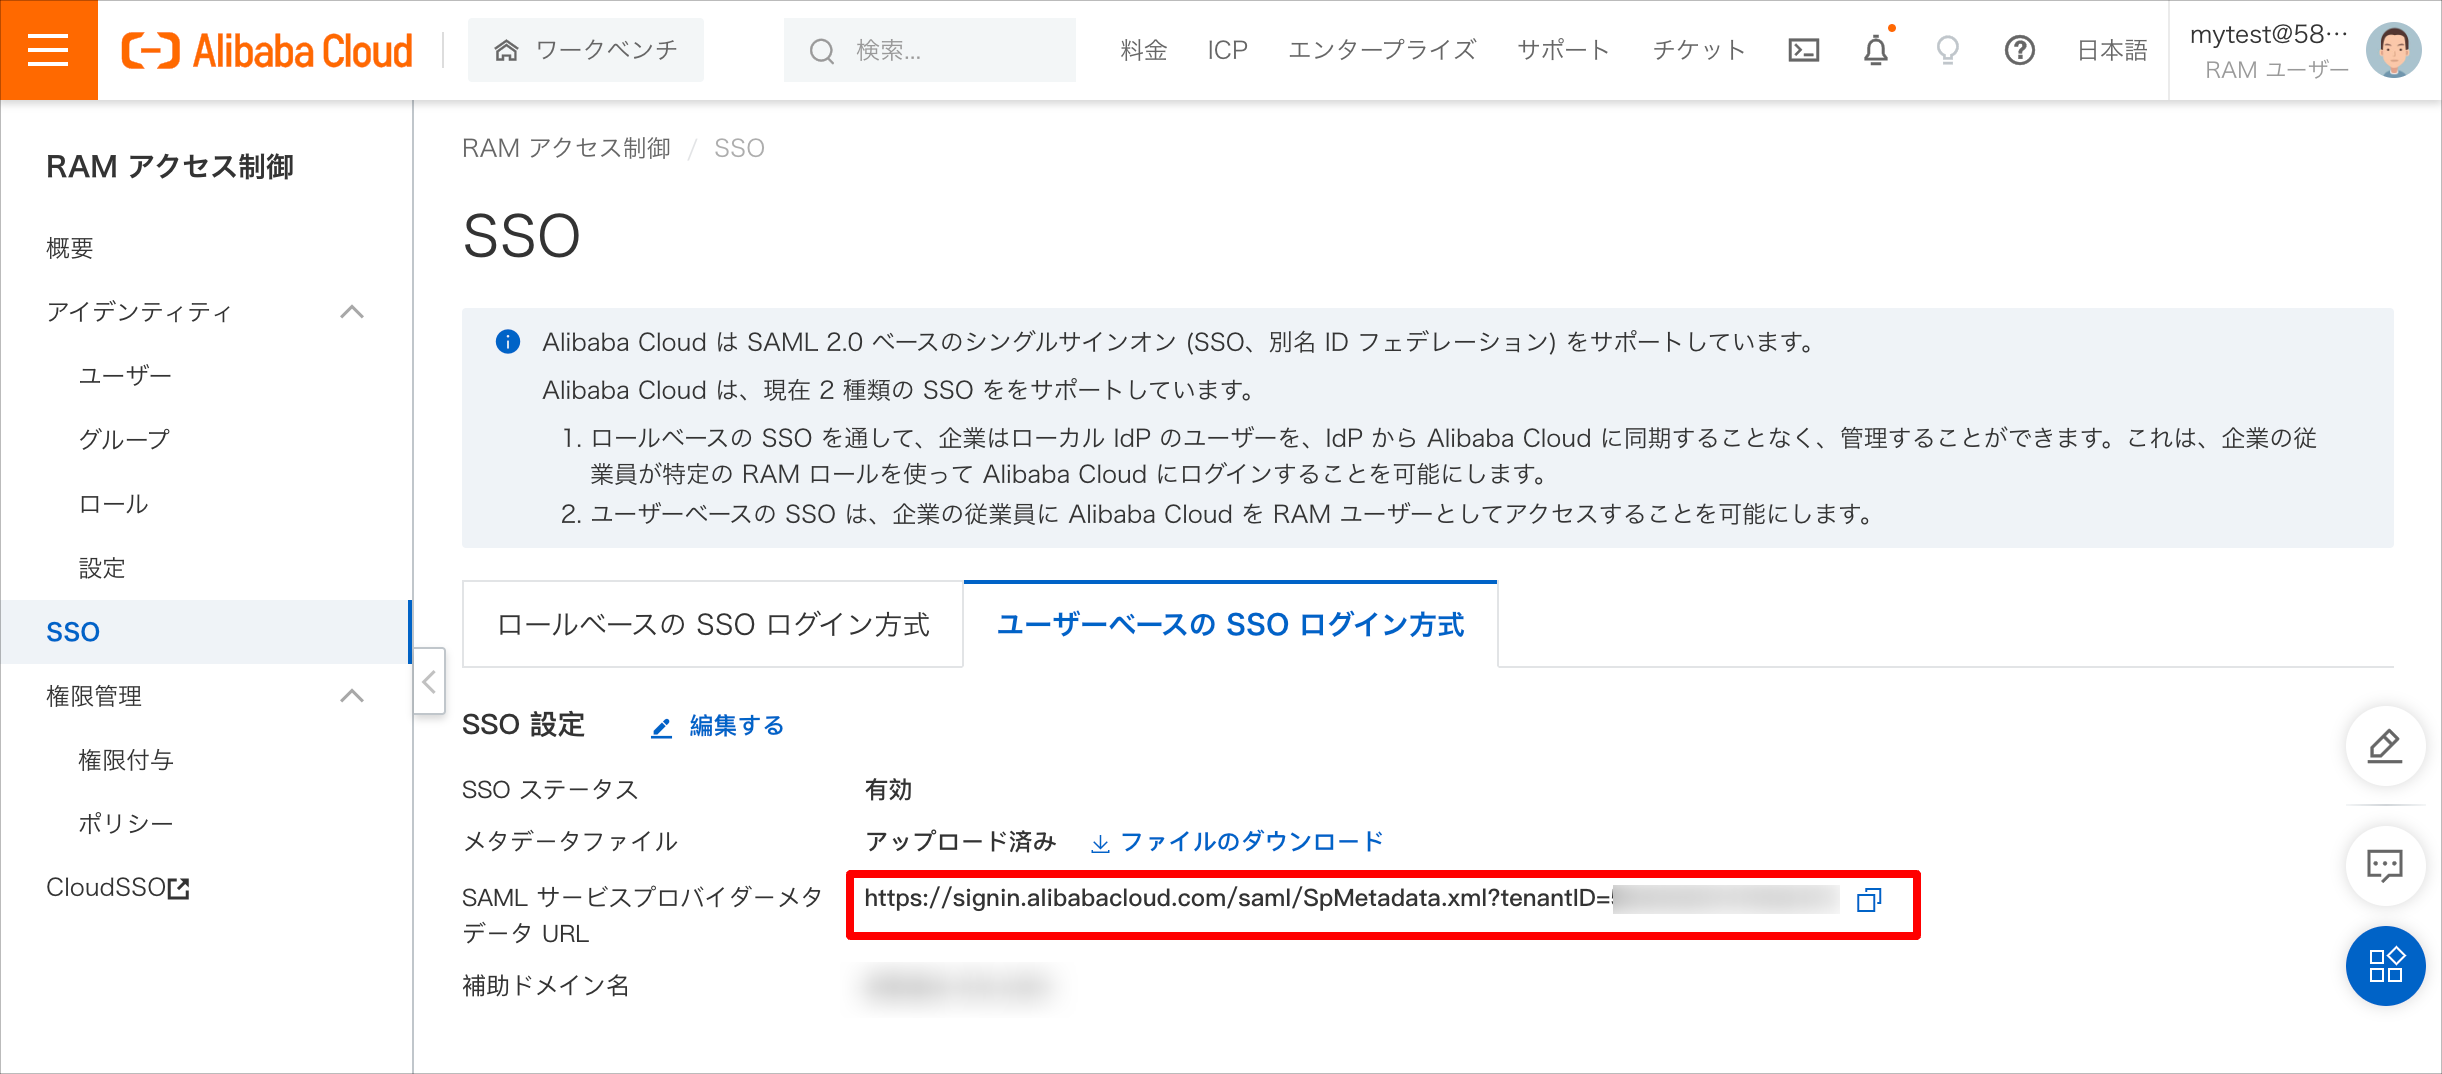The width and height of the screenshot is (2442, 1074).
Task: Click RAM アクセス制御 breadcrumb link
Action: pyautogui.click(x=566, y=148)
